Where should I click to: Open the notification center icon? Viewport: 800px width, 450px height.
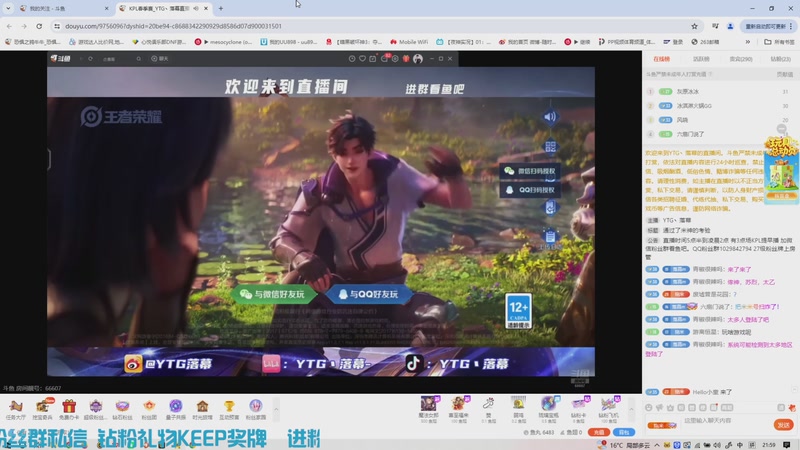(787, 445)
